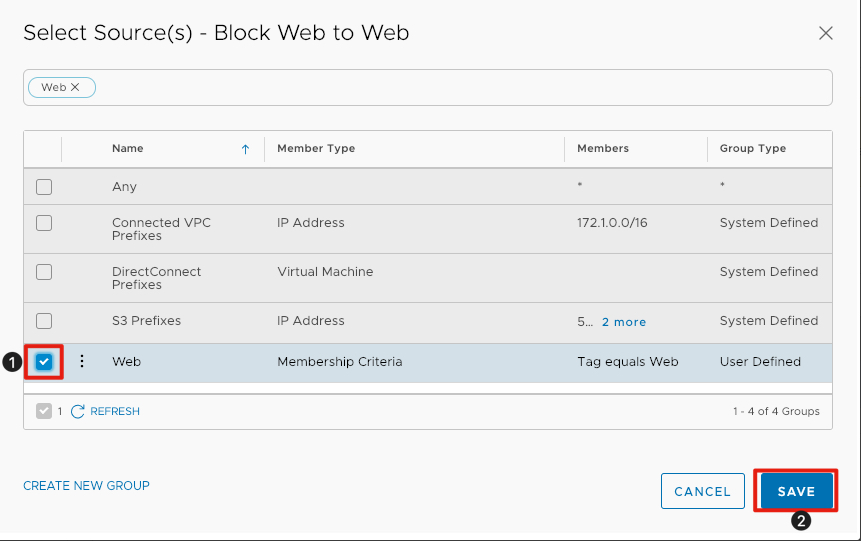Uncheck the Web group checkbox
This screenshot has width=861, height=541.
pyautogui.click(x=44, y=362)
